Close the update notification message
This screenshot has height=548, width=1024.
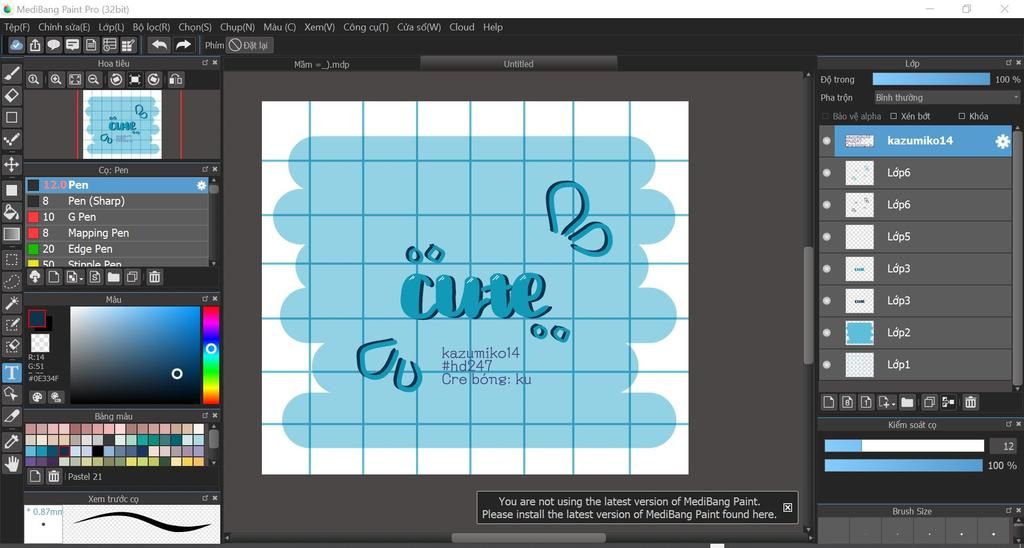(x=787, y=508)
